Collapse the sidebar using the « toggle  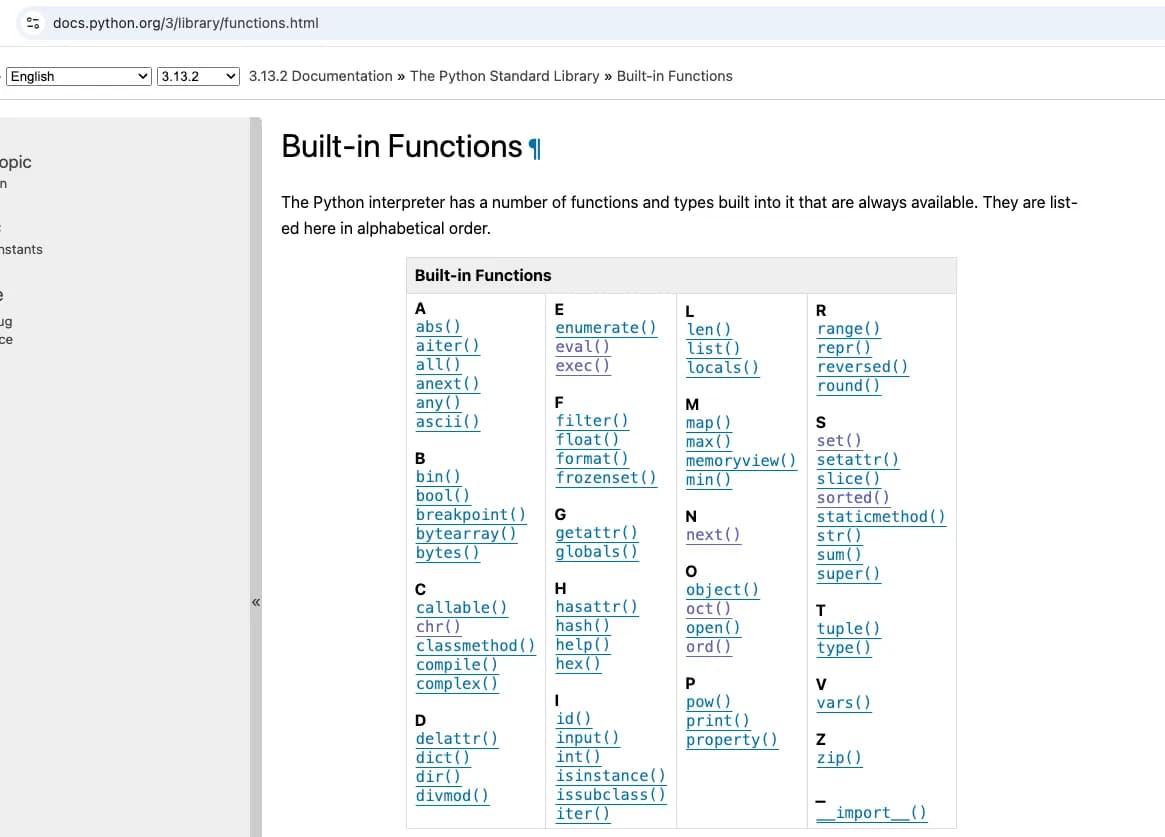[256, 602]
